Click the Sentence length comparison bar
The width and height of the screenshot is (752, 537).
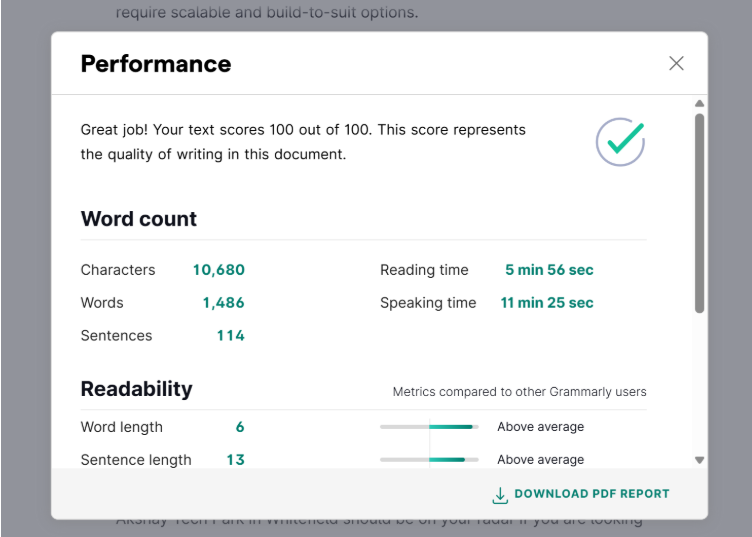point(429,460)
